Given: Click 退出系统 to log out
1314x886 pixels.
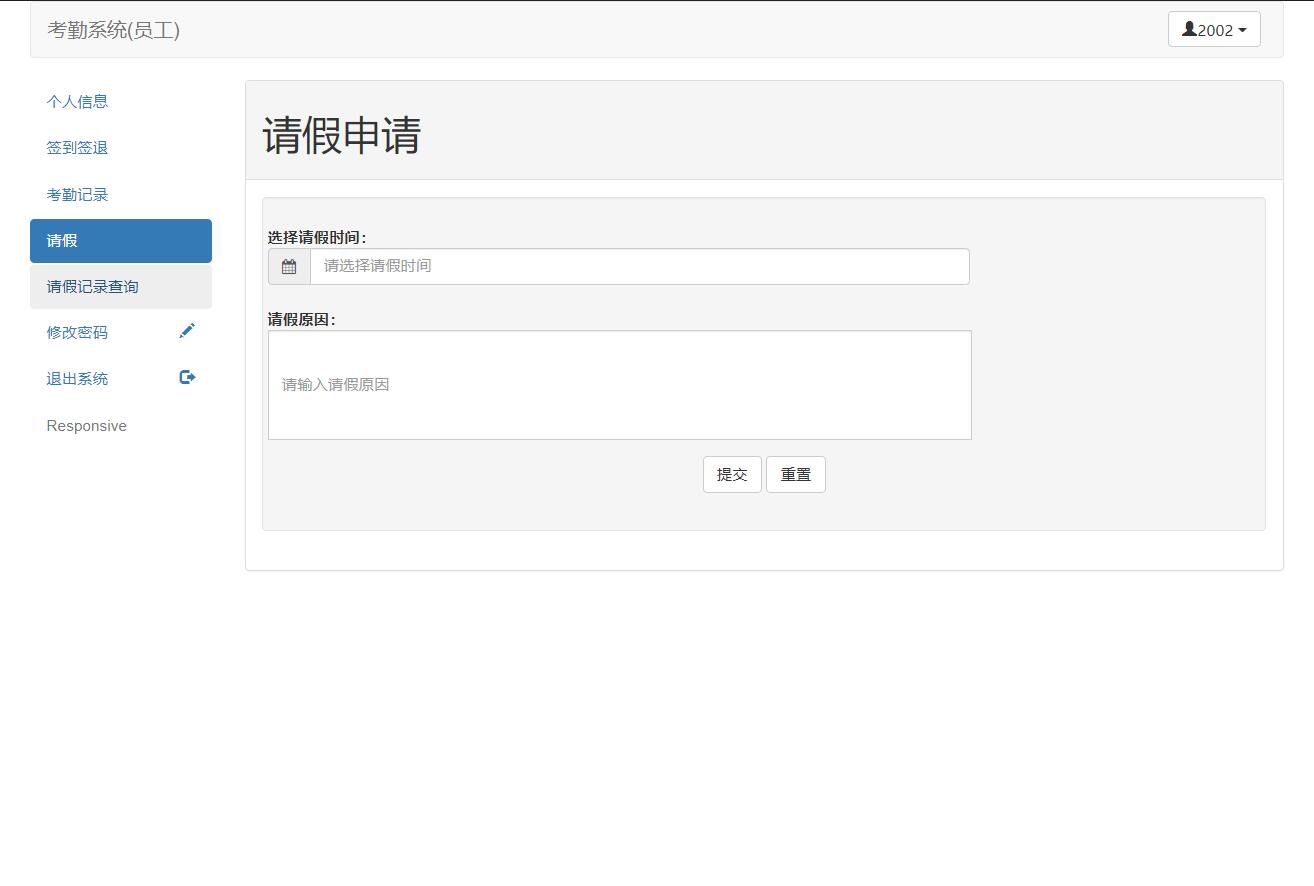Looking at the screenshot, I should pyautogui.click(x=77, y=378).
